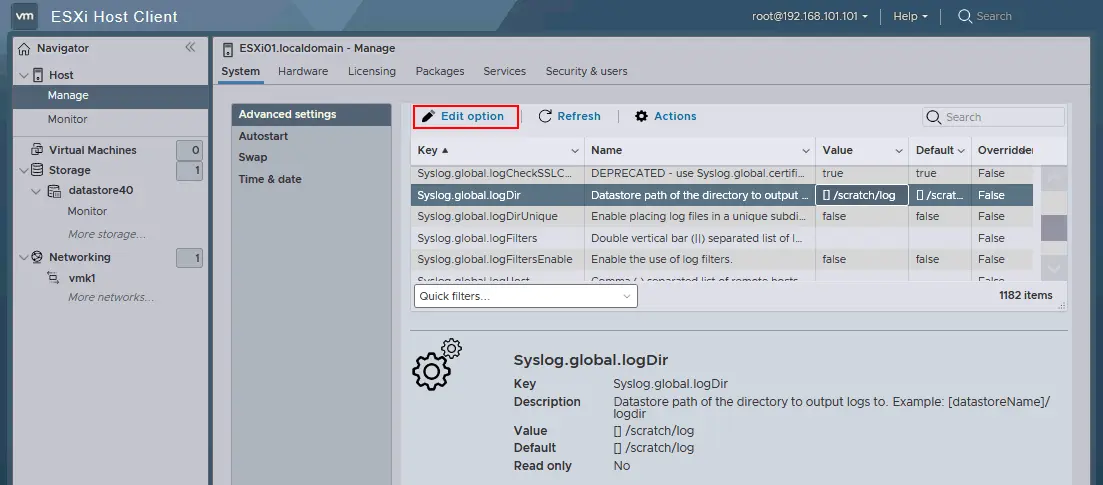Click the Host server icon in Navigator
This screenshot has height=485, width=1103.
point(38,75)
